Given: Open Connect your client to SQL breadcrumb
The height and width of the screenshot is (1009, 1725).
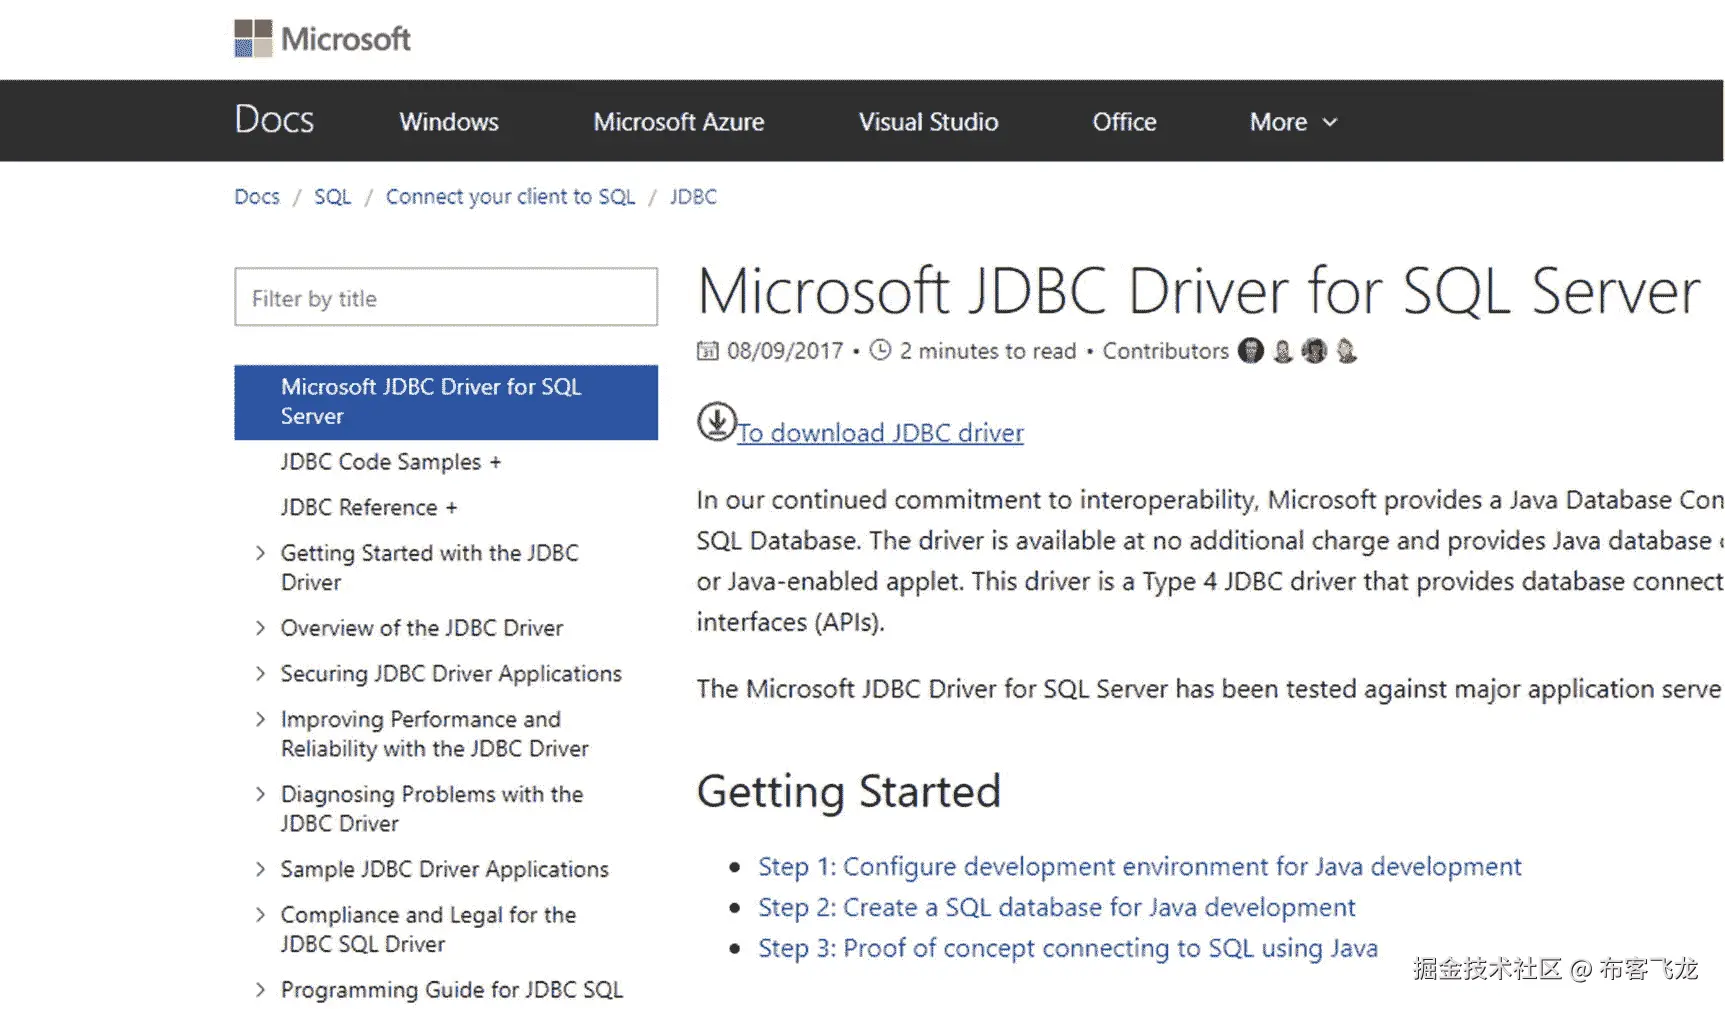Looking at the screenshot, I should (x=510, y=196).
